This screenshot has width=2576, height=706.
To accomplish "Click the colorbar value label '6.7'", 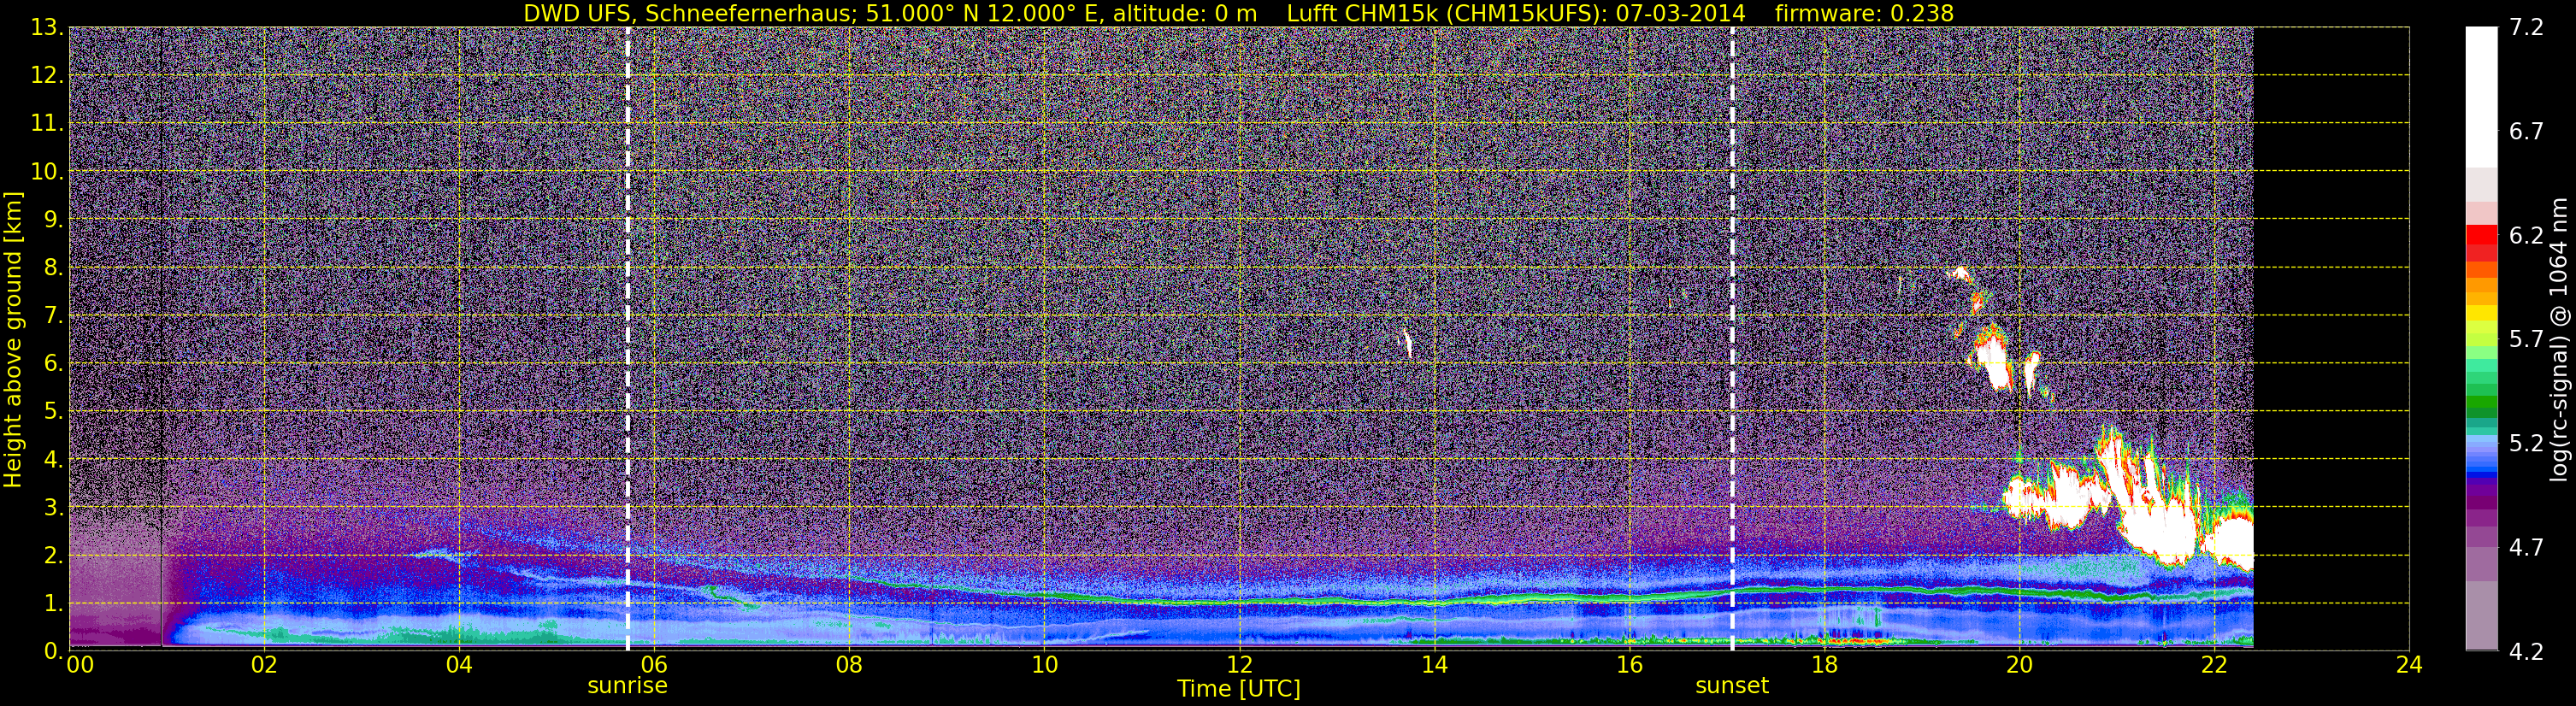I will click(x=2526, y=132).
